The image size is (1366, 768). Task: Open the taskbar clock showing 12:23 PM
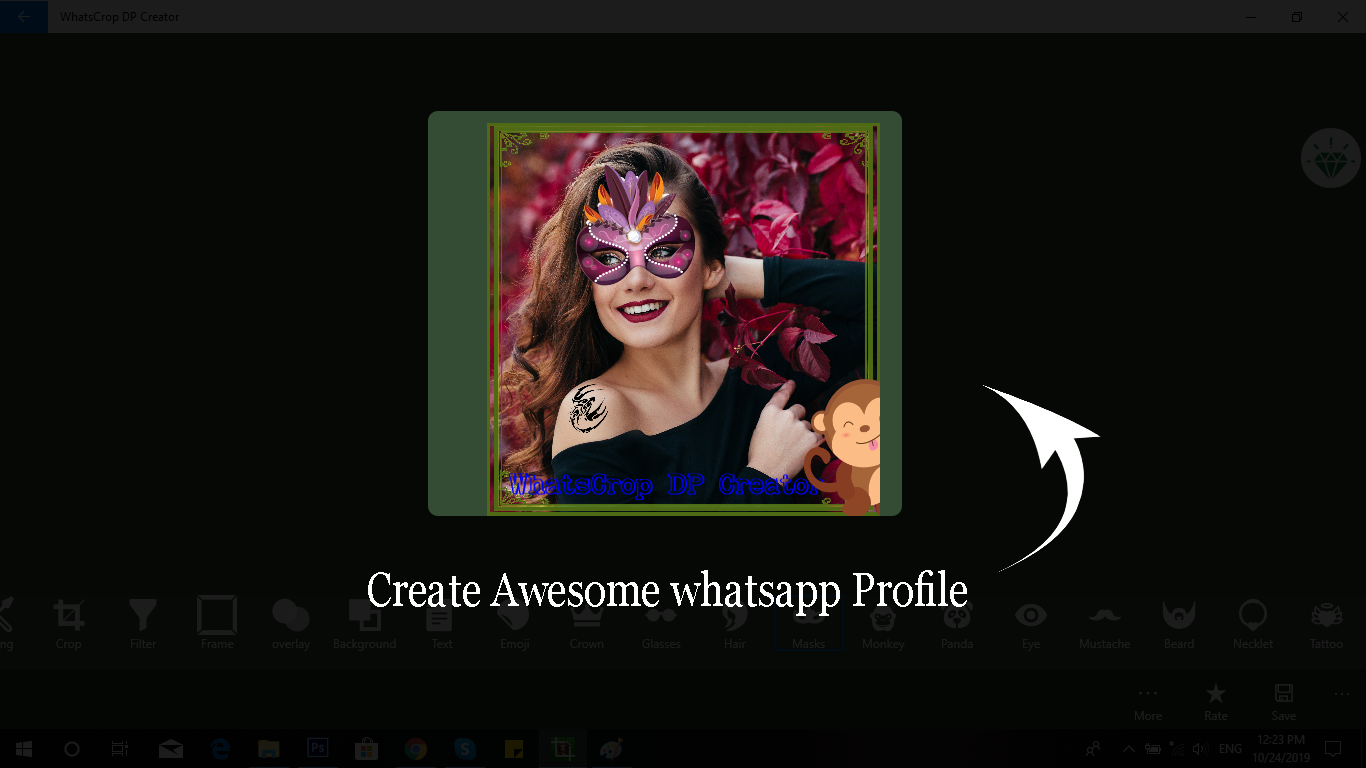[1280, 748]
